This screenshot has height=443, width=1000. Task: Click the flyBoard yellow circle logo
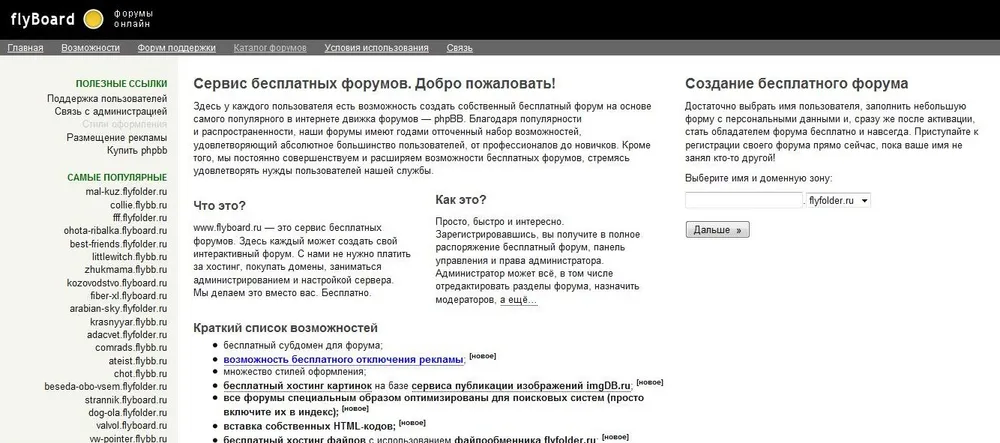click(92, 18)
